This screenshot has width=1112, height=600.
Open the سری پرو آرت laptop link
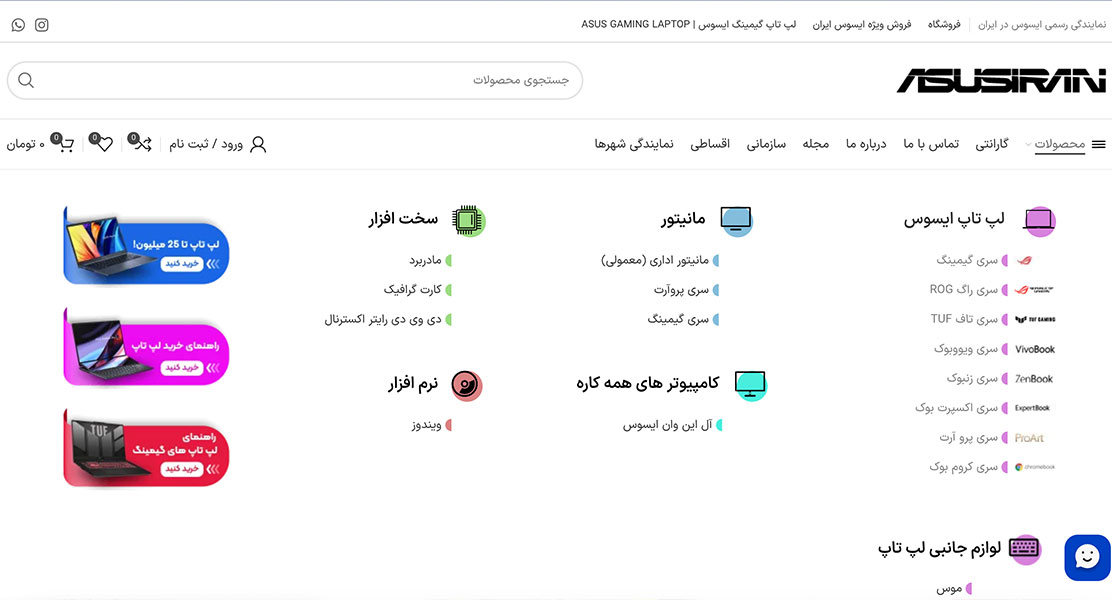[x=969, y=438]
